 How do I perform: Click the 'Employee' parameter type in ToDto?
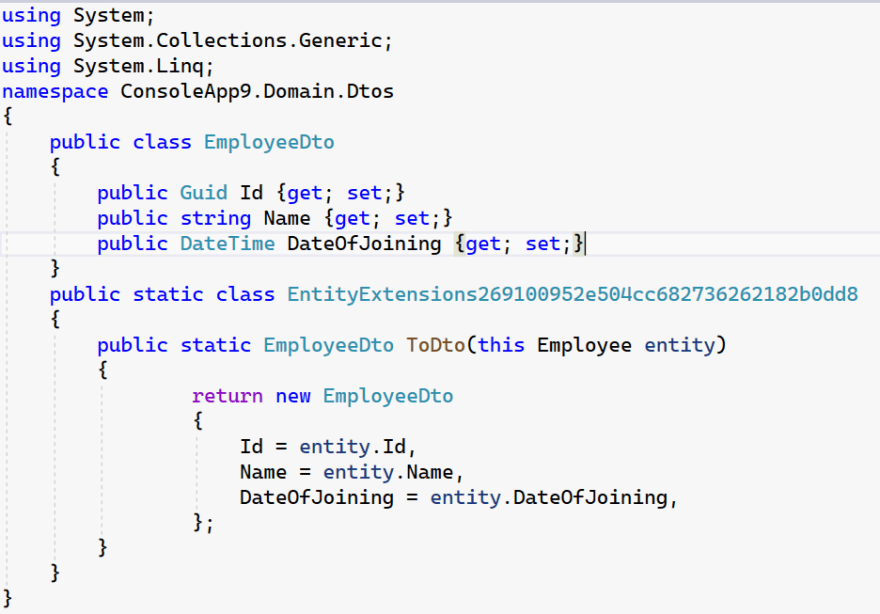(584, 345)
